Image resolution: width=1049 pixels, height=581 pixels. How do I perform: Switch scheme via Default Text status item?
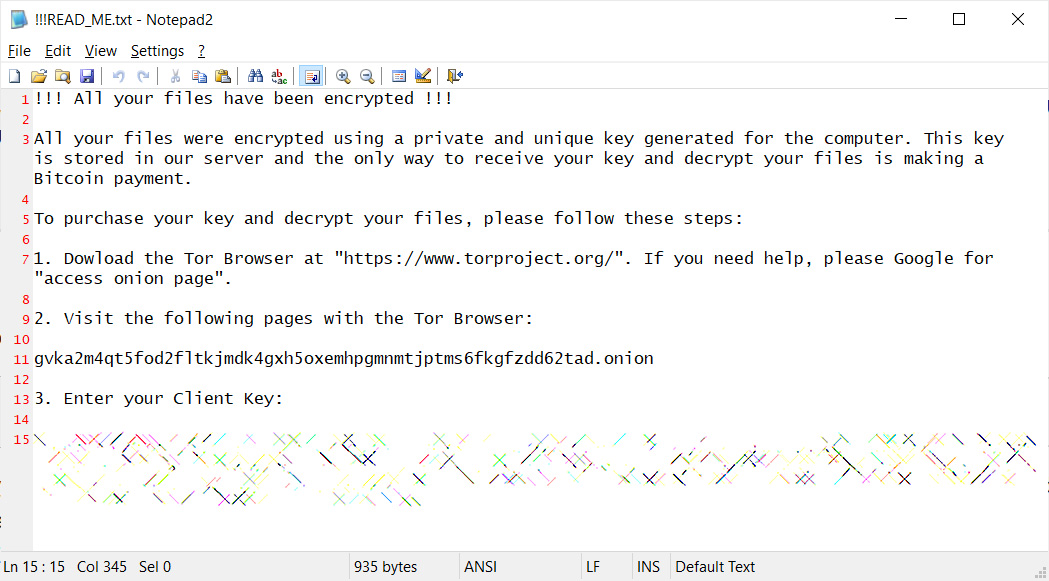715,567
